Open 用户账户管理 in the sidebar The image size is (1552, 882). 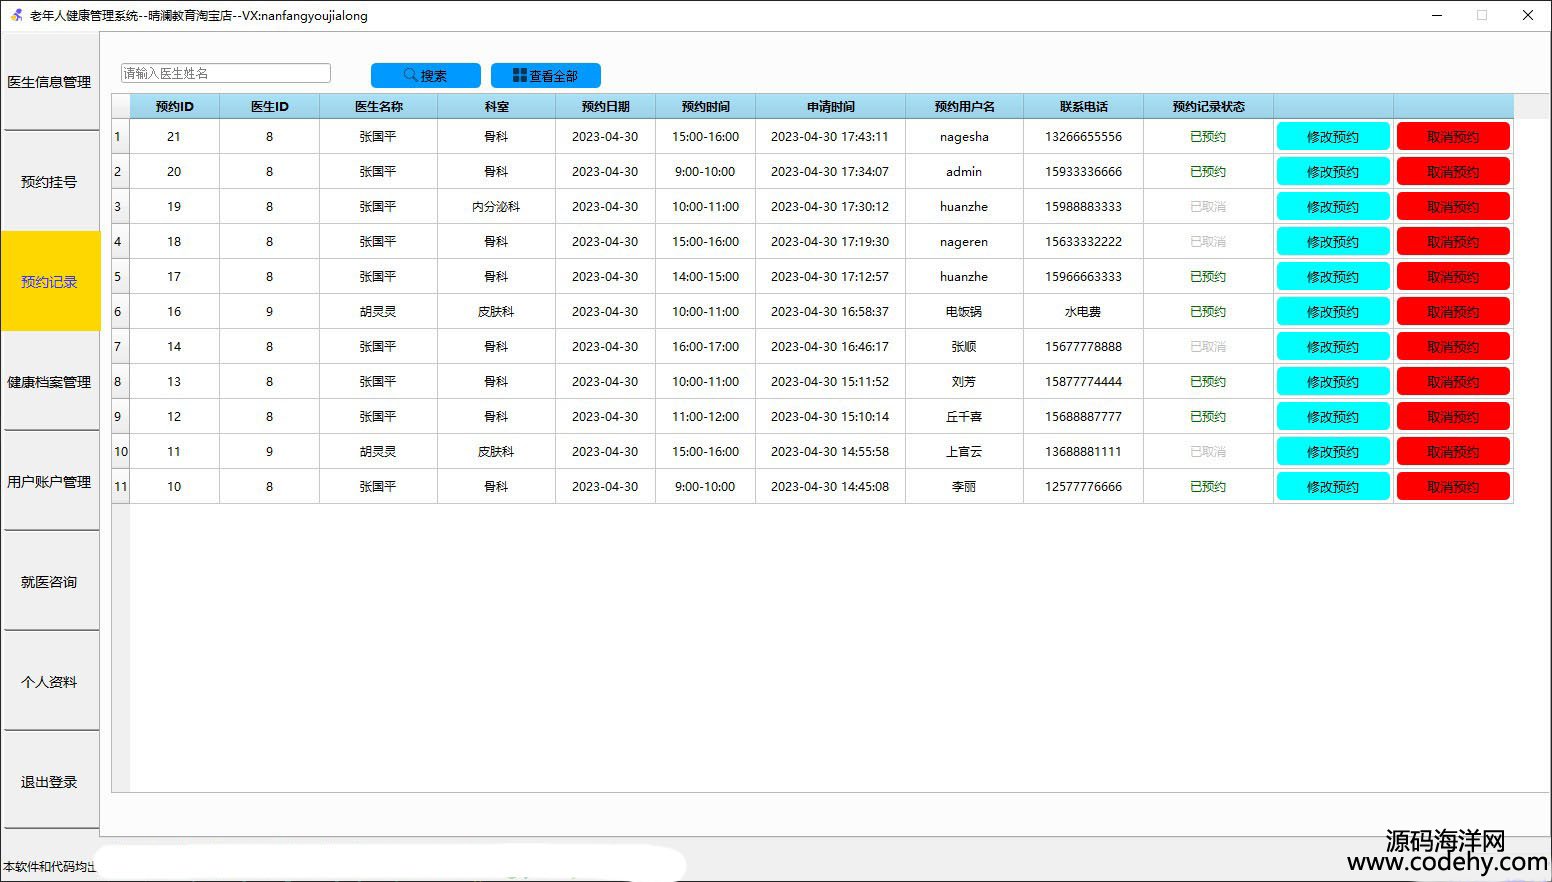tap(50, 482)
